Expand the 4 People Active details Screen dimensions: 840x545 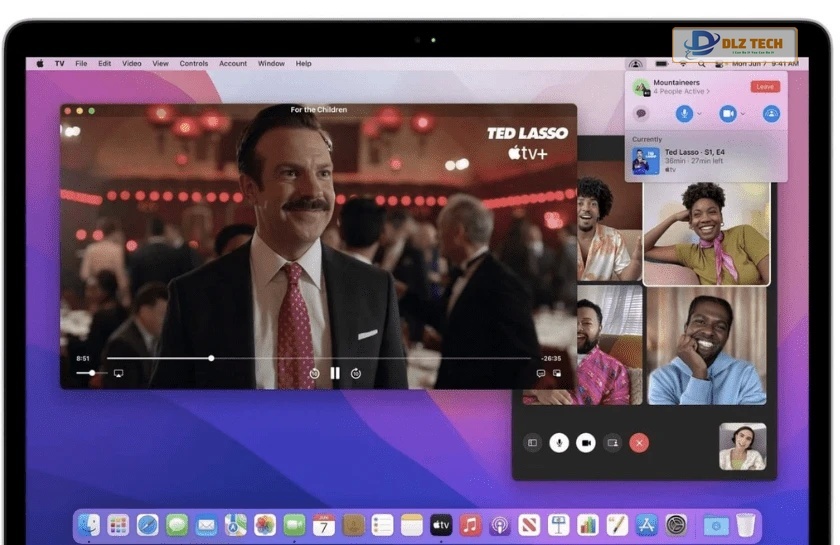point(680,91)
